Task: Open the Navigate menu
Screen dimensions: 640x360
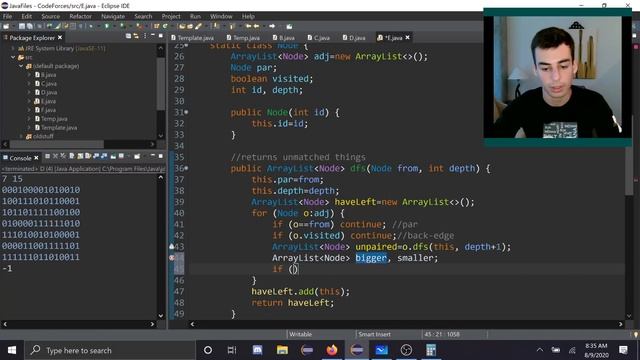Action: click(113, 16)
